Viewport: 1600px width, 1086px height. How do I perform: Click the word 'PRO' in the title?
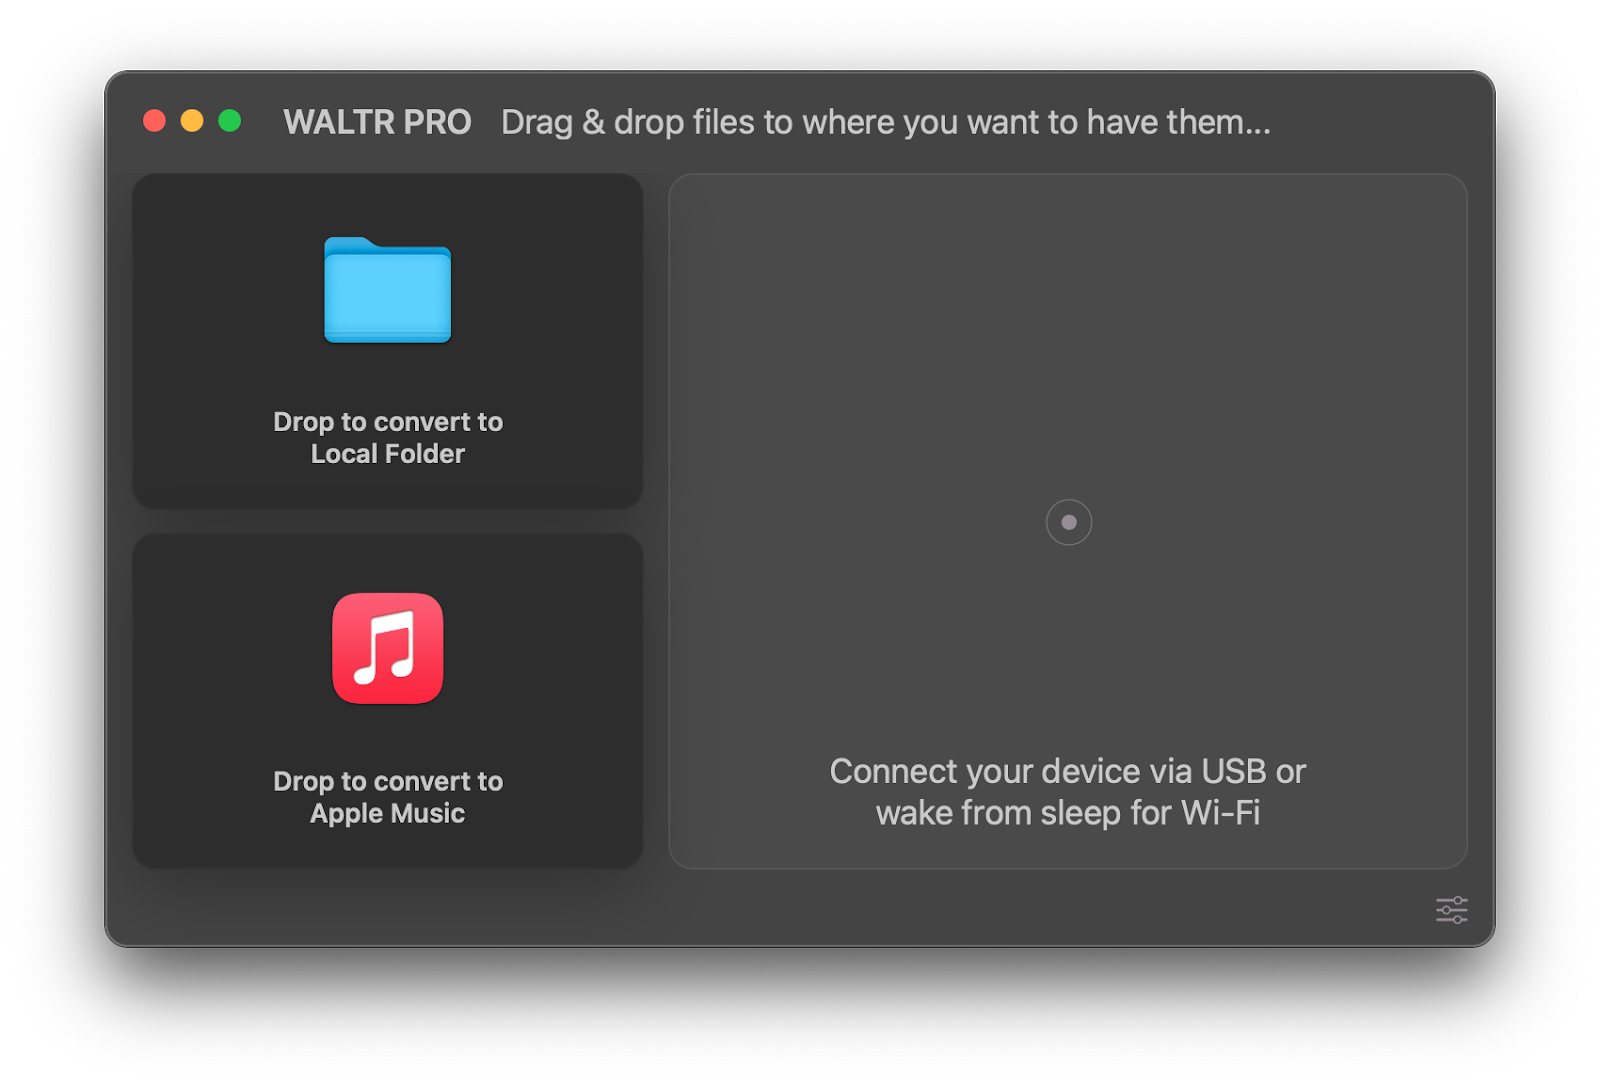(x=438, y=122)
